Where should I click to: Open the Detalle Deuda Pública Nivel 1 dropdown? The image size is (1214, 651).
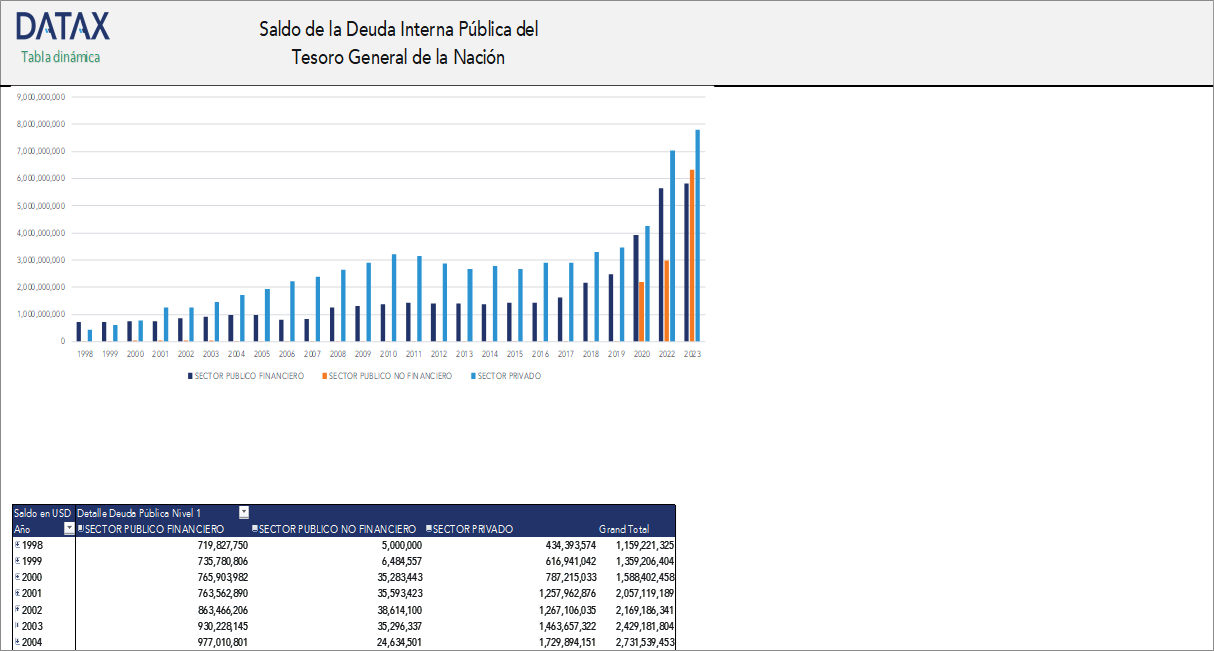point(243,512)
